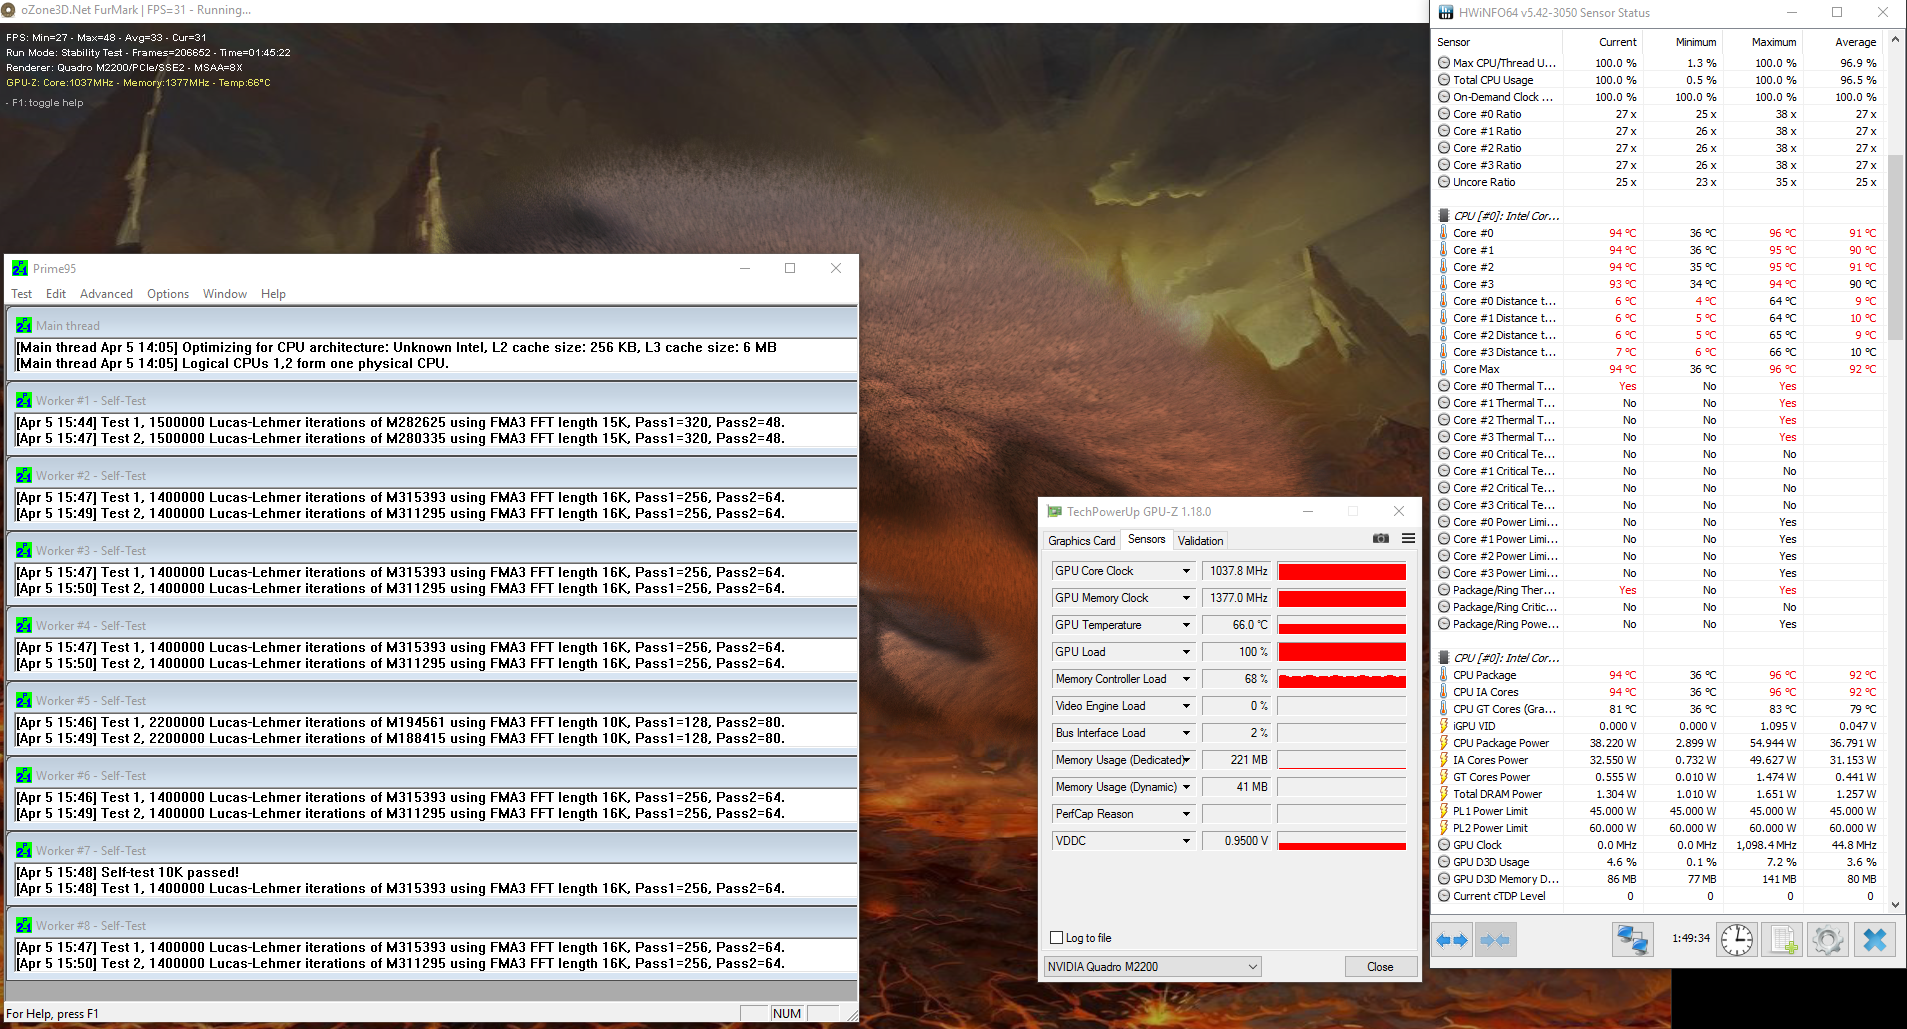Open the Validation tab in GPU-Z
Image resolution: width=1907 pixels, height=1029 pixels.
click(1200, 541)
